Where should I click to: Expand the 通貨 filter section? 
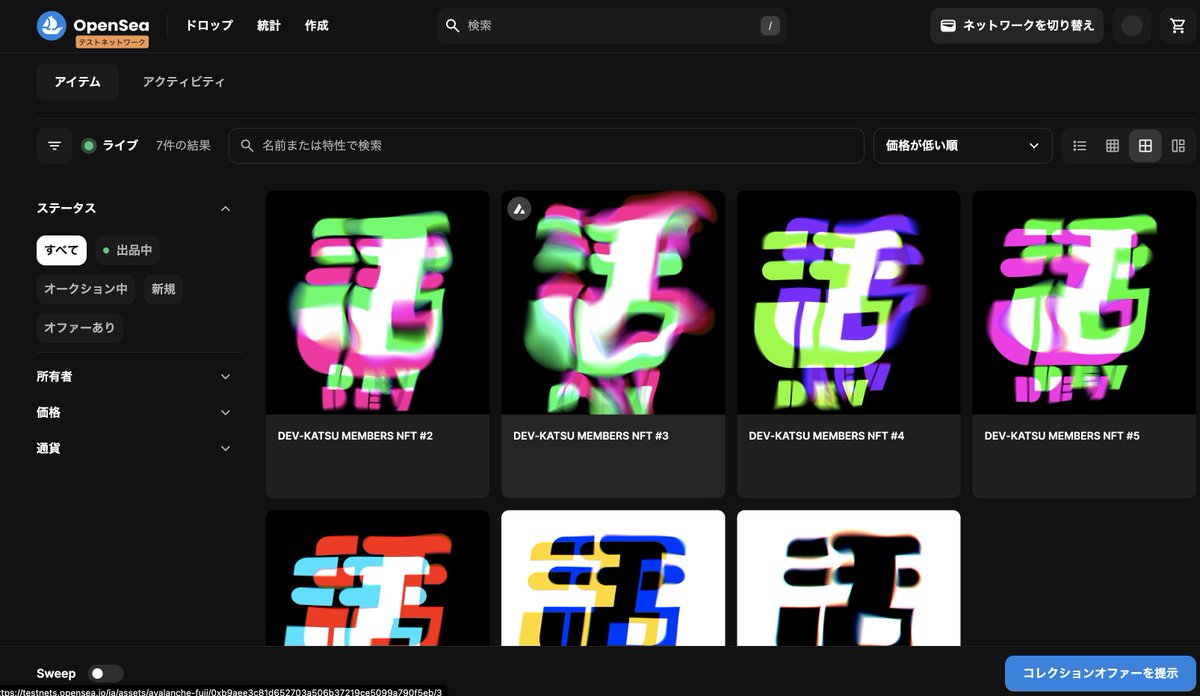coord(134,448)
